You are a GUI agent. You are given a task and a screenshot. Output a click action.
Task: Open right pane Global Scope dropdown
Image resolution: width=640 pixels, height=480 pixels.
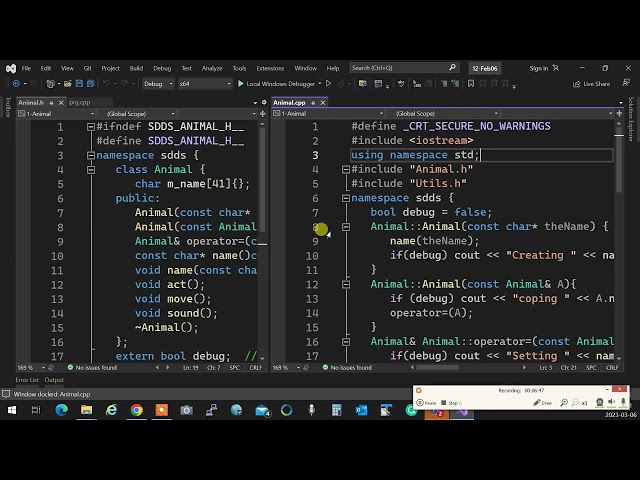(442, 113)
